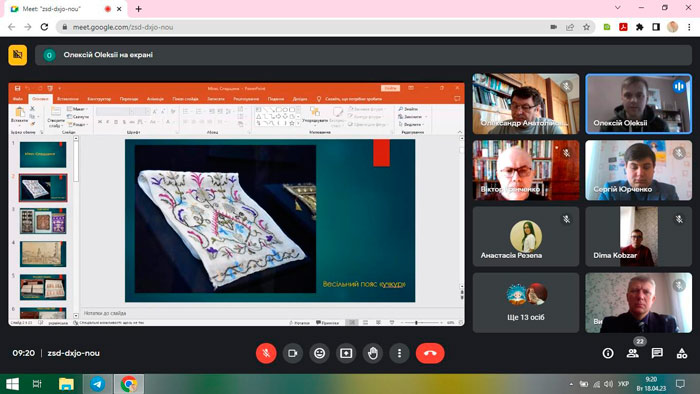Show hidden system tray icons
700x394 pixels.
tap(571, 384)
